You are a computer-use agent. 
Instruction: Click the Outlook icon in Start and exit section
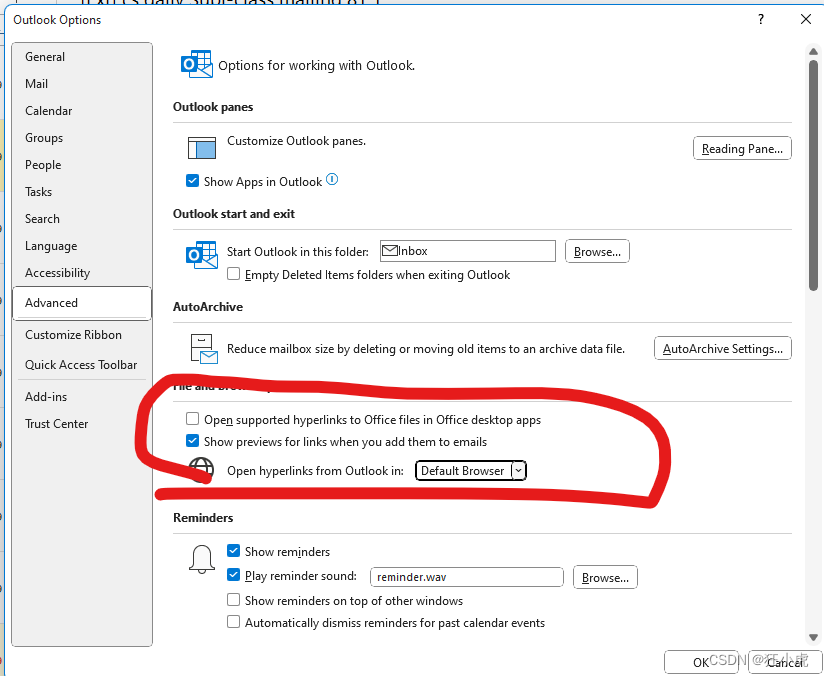202,255
